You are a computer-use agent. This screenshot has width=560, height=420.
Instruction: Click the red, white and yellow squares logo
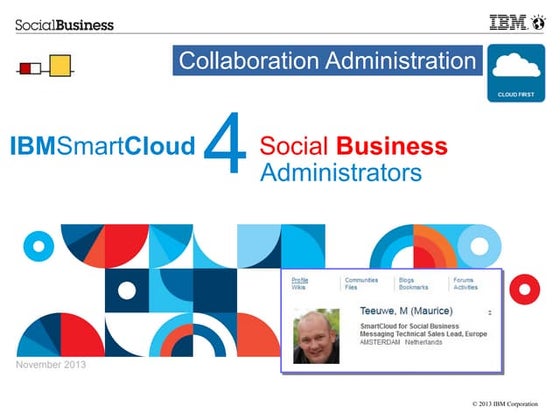(x=45, y=66)
